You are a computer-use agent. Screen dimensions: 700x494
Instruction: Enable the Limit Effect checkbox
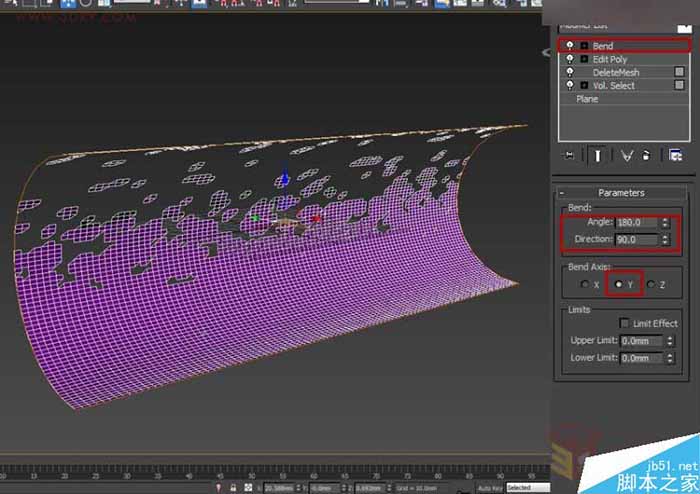coord(624,323)
